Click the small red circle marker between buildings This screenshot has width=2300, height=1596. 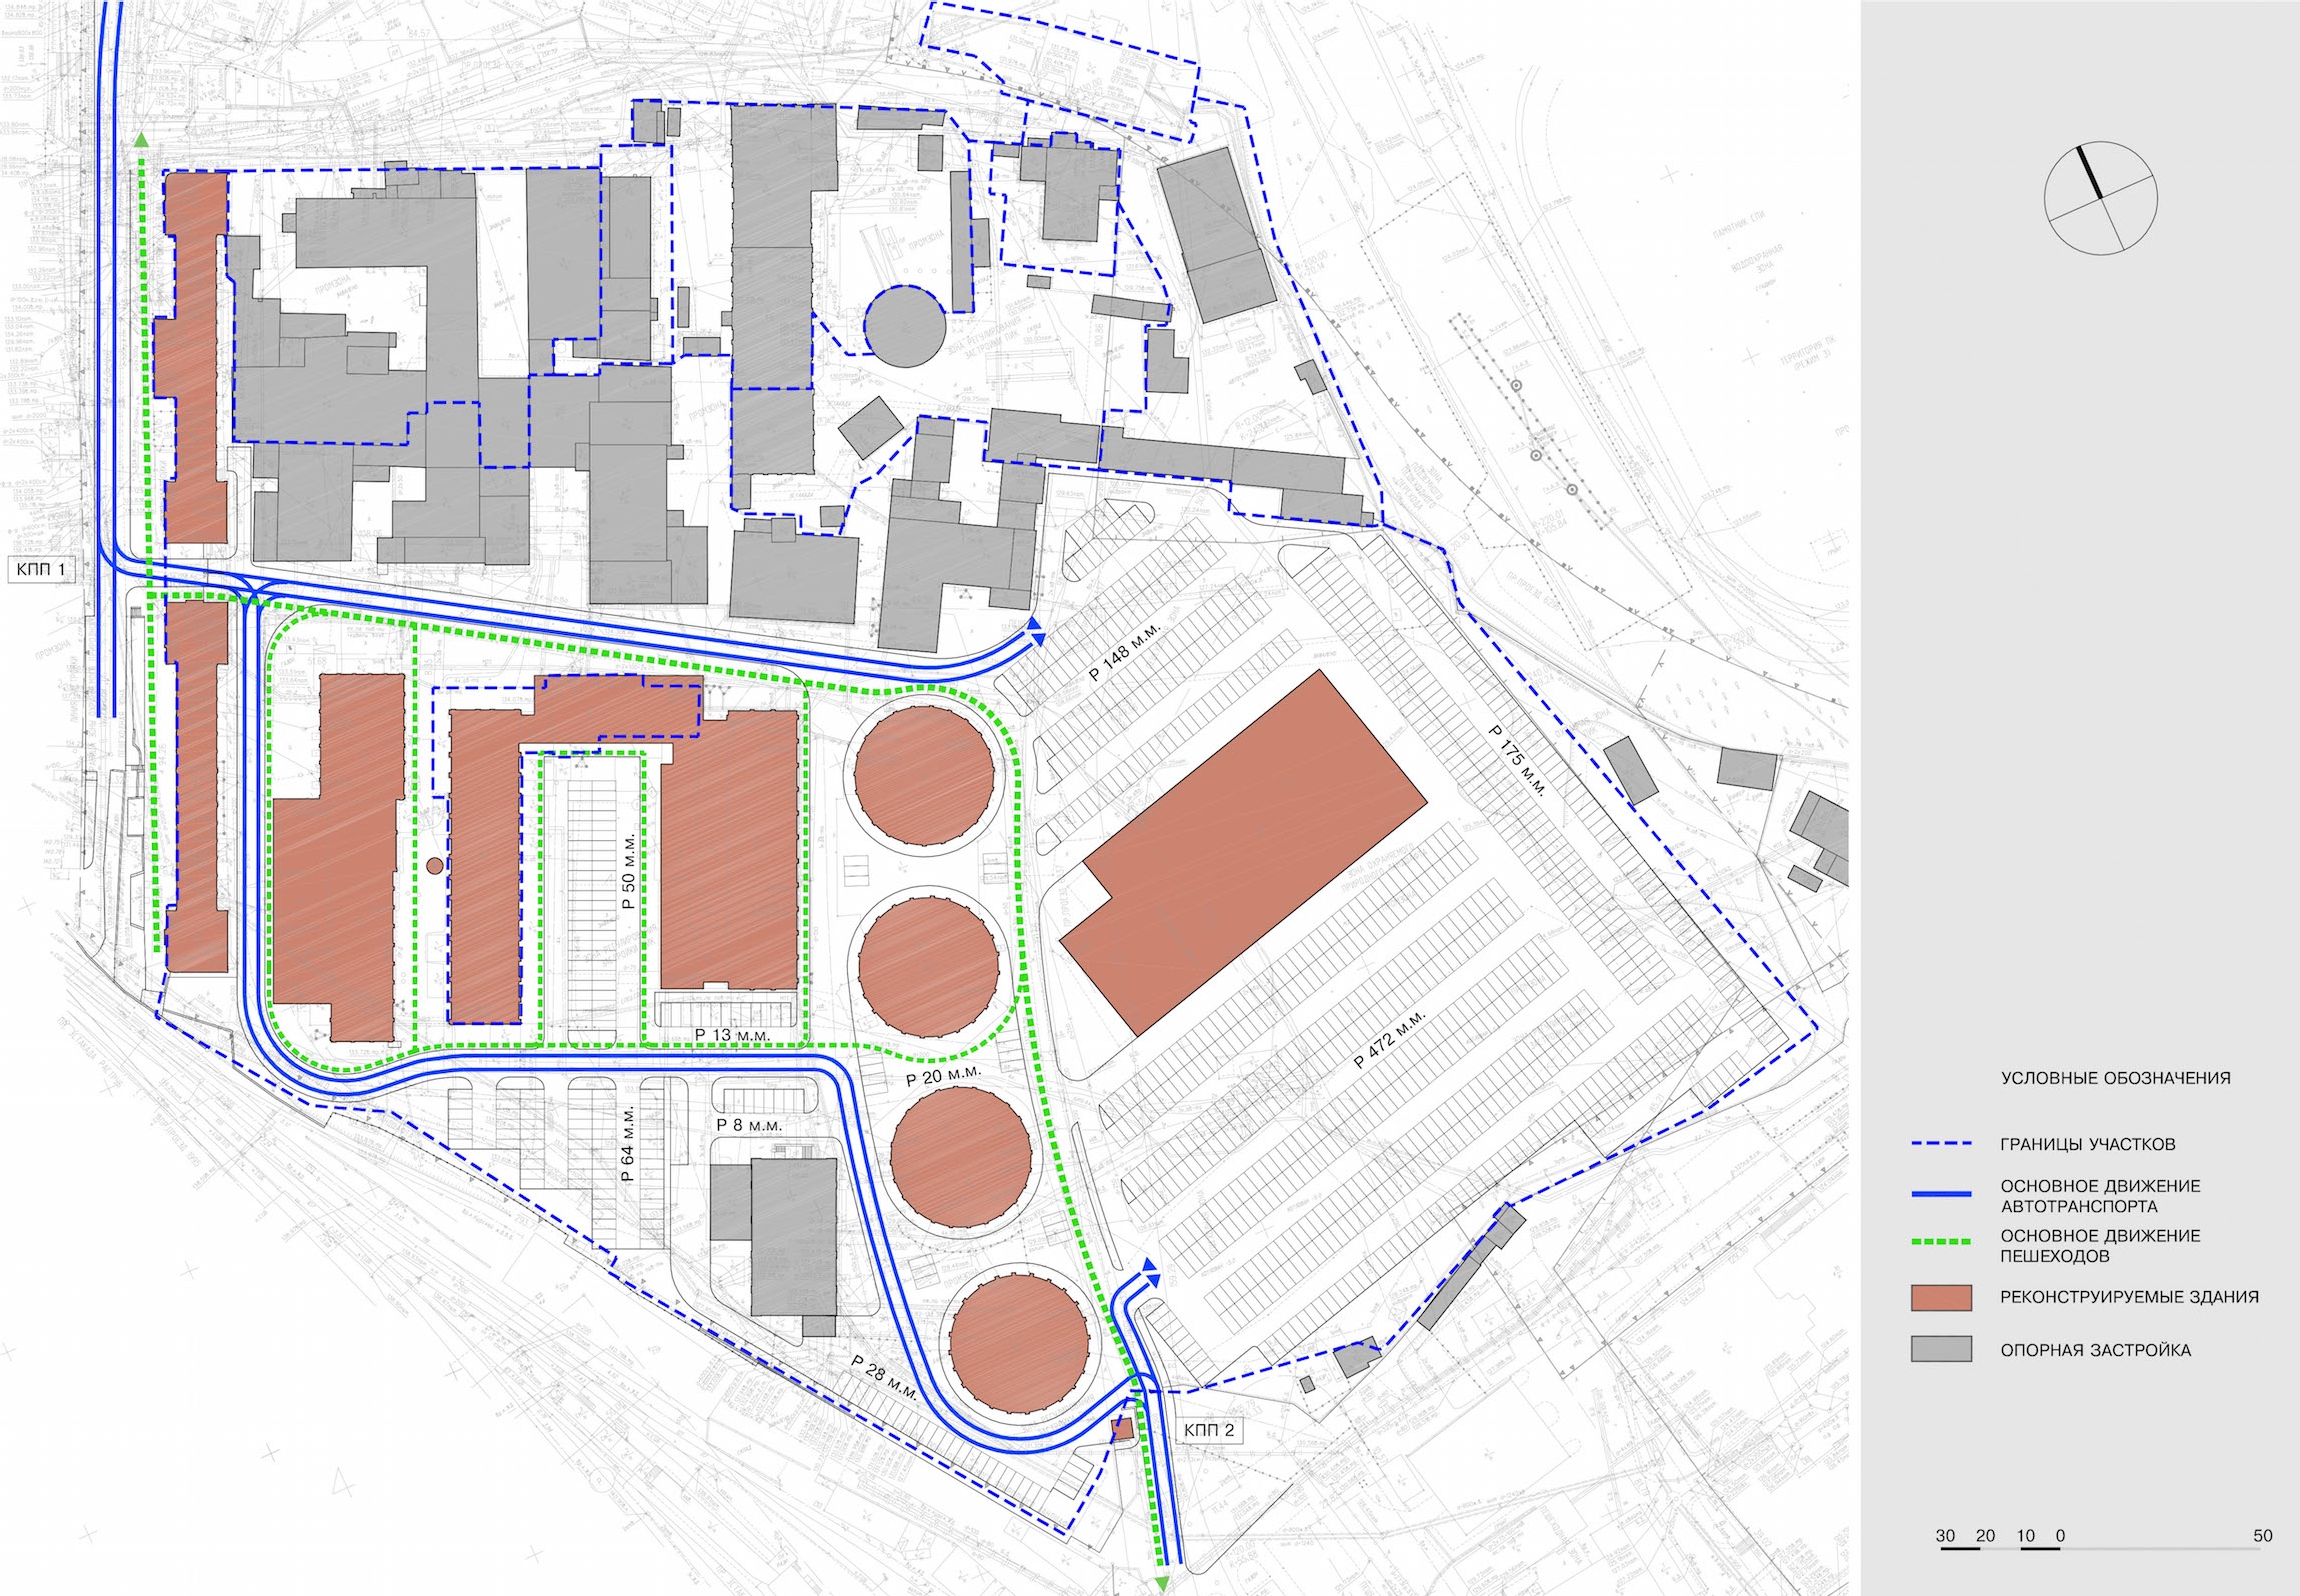pos(433,866)
